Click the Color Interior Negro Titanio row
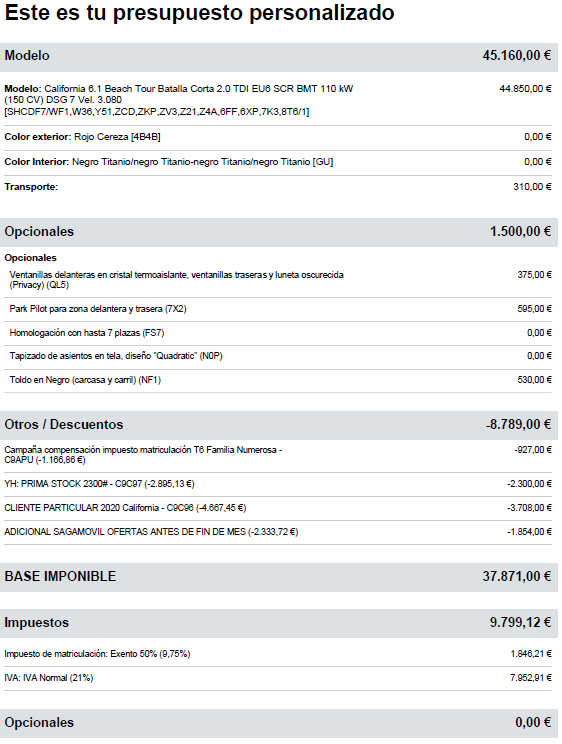 click(x=278, y=162)
